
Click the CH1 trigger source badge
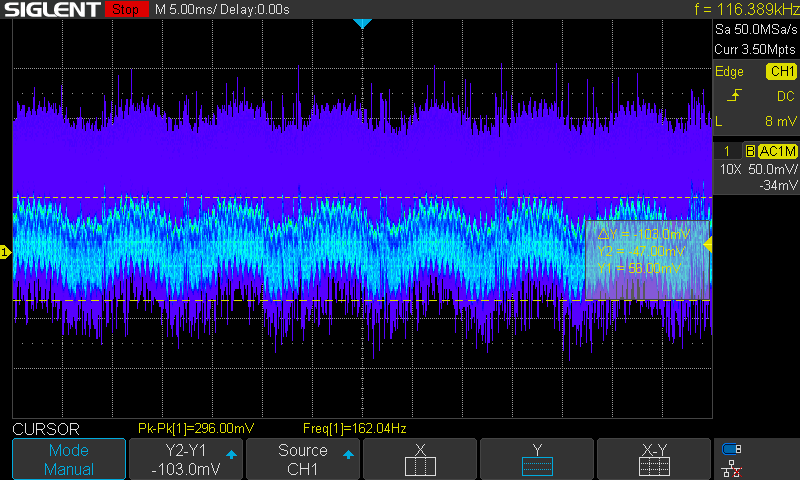tap(780, 71)
